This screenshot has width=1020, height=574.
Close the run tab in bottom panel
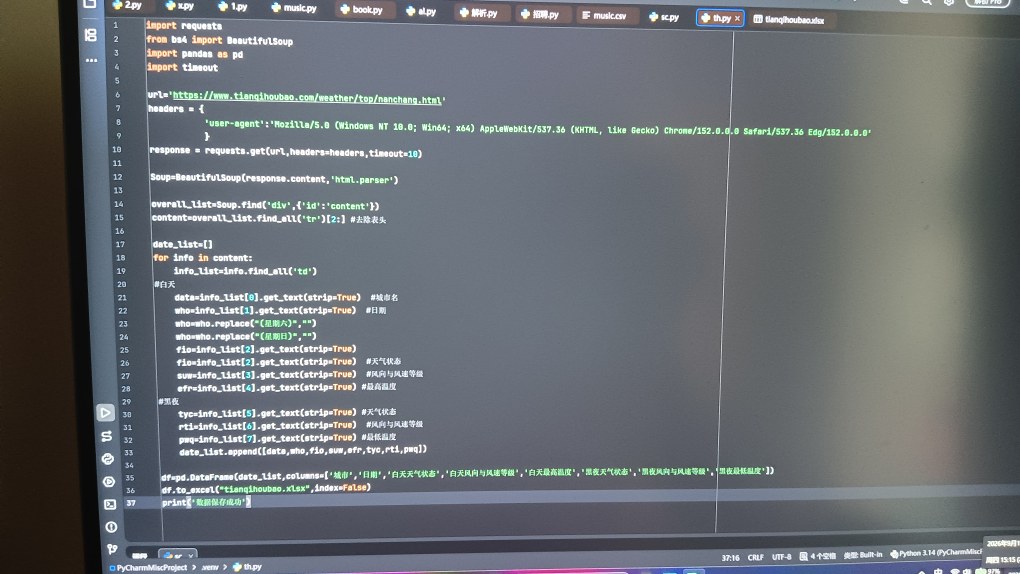tap(191, 556)
